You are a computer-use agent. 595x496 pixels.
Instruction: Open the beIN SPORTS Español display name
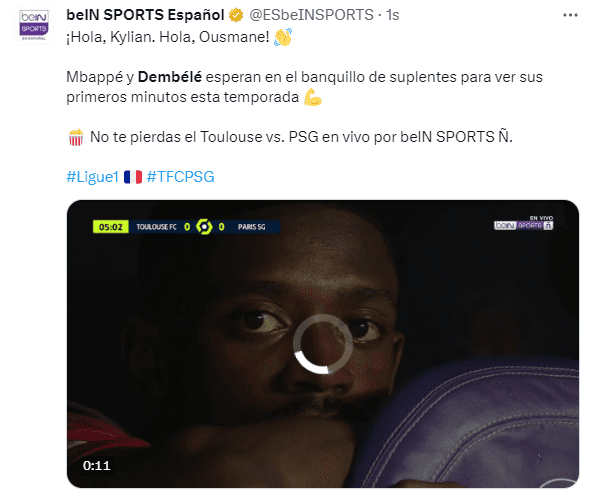[x=145, y=15]
